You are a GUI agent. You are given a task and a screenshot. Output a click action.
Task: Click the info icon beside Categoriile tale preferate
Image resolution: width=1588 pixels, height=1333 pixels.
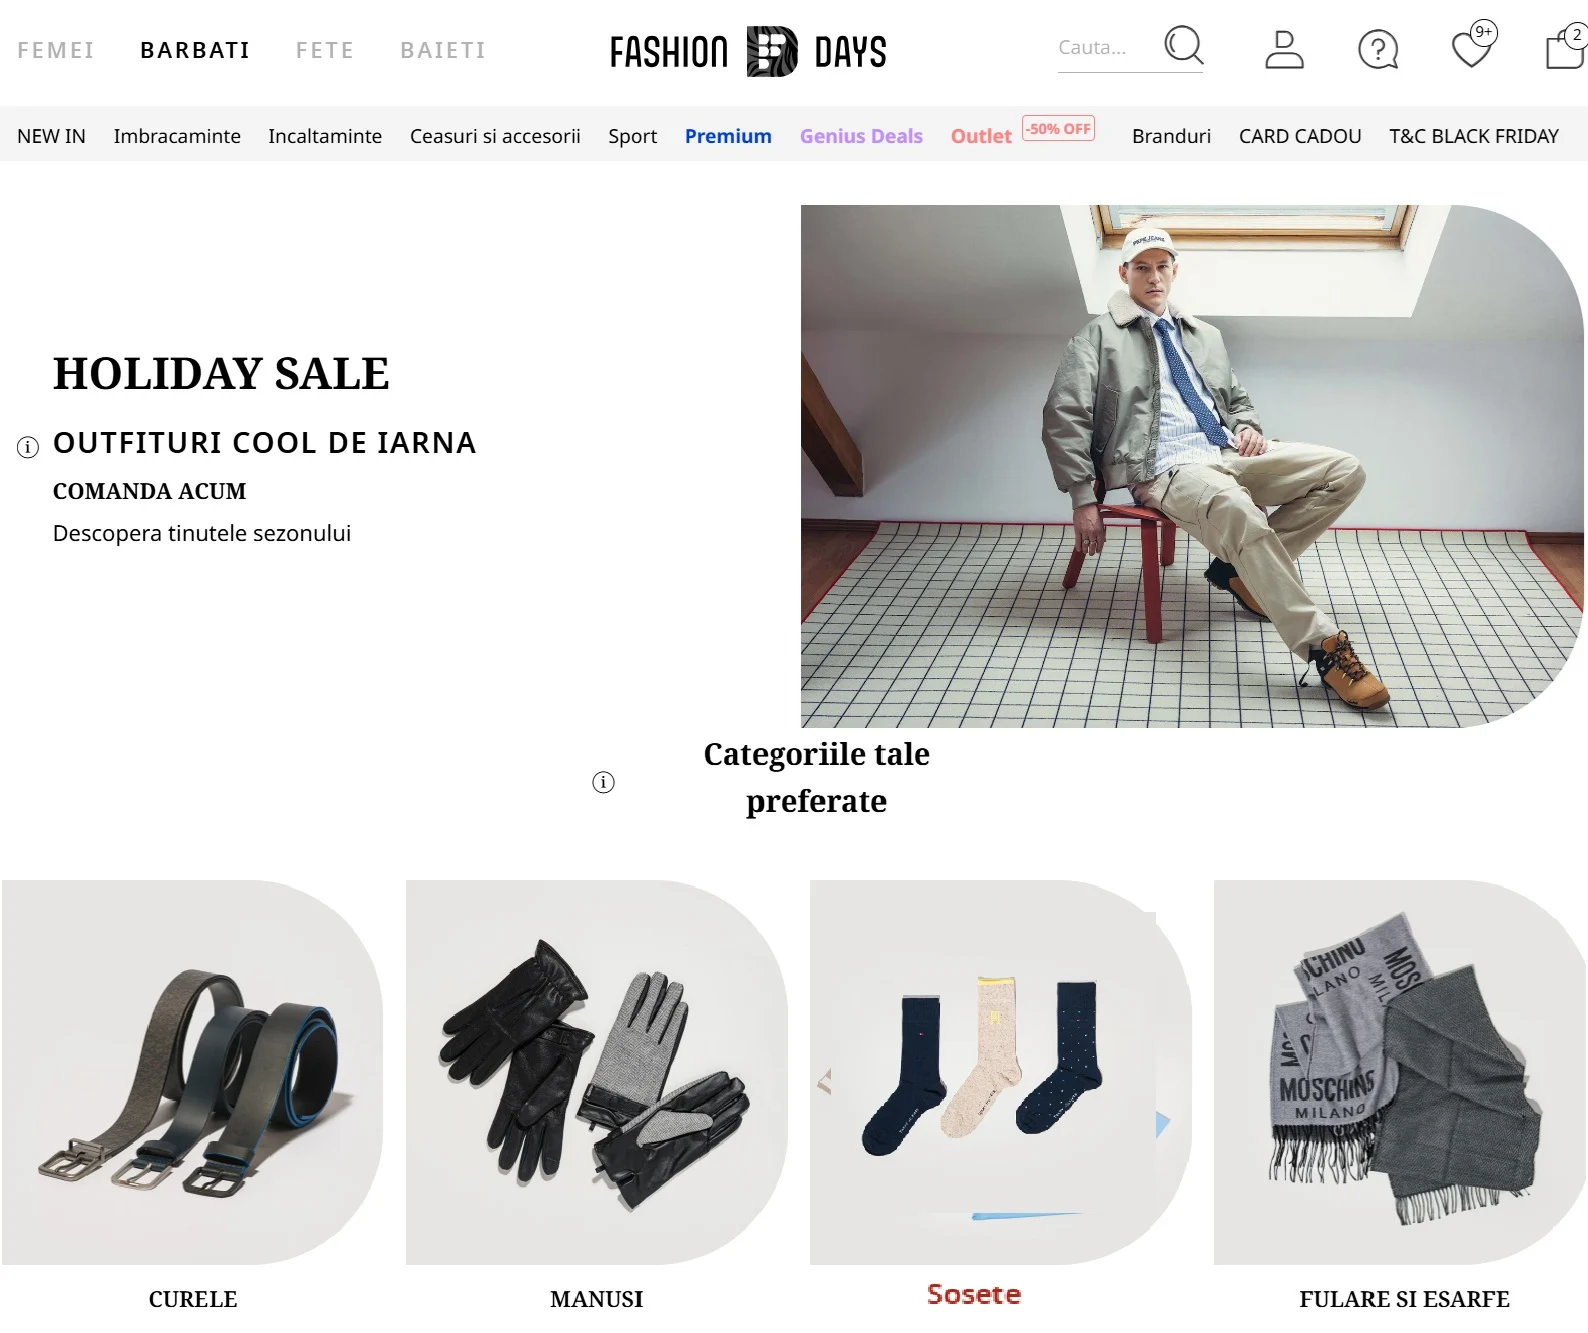pos(603,782)
